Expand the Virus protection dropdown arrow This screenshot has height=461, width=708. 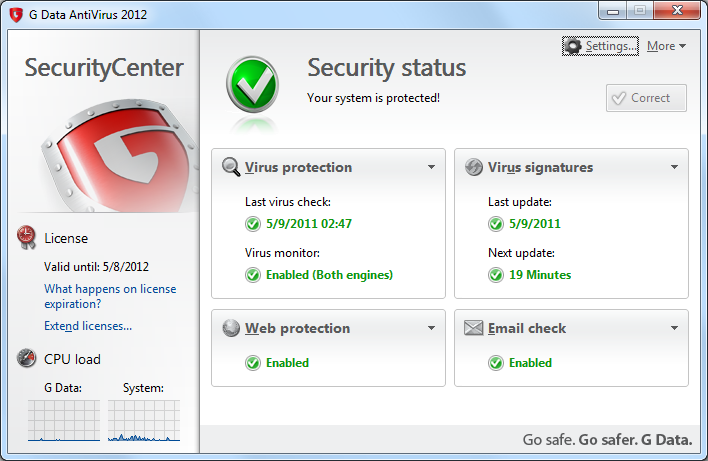431,167
